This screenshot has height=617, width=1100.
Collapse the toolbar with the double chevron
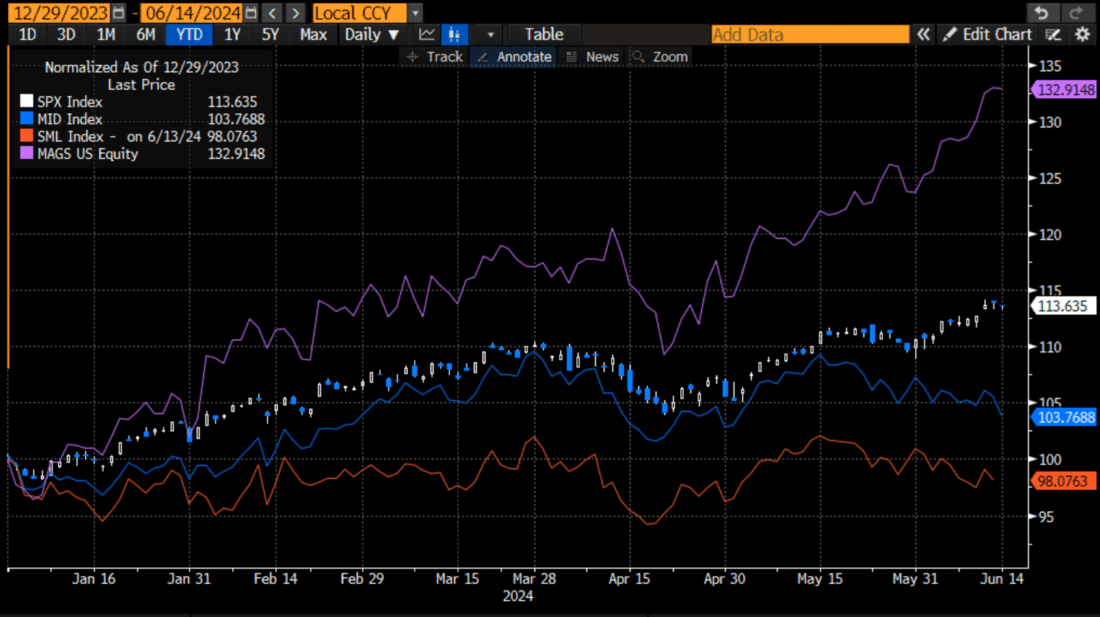pyautogui.click(x=923, y=33)
